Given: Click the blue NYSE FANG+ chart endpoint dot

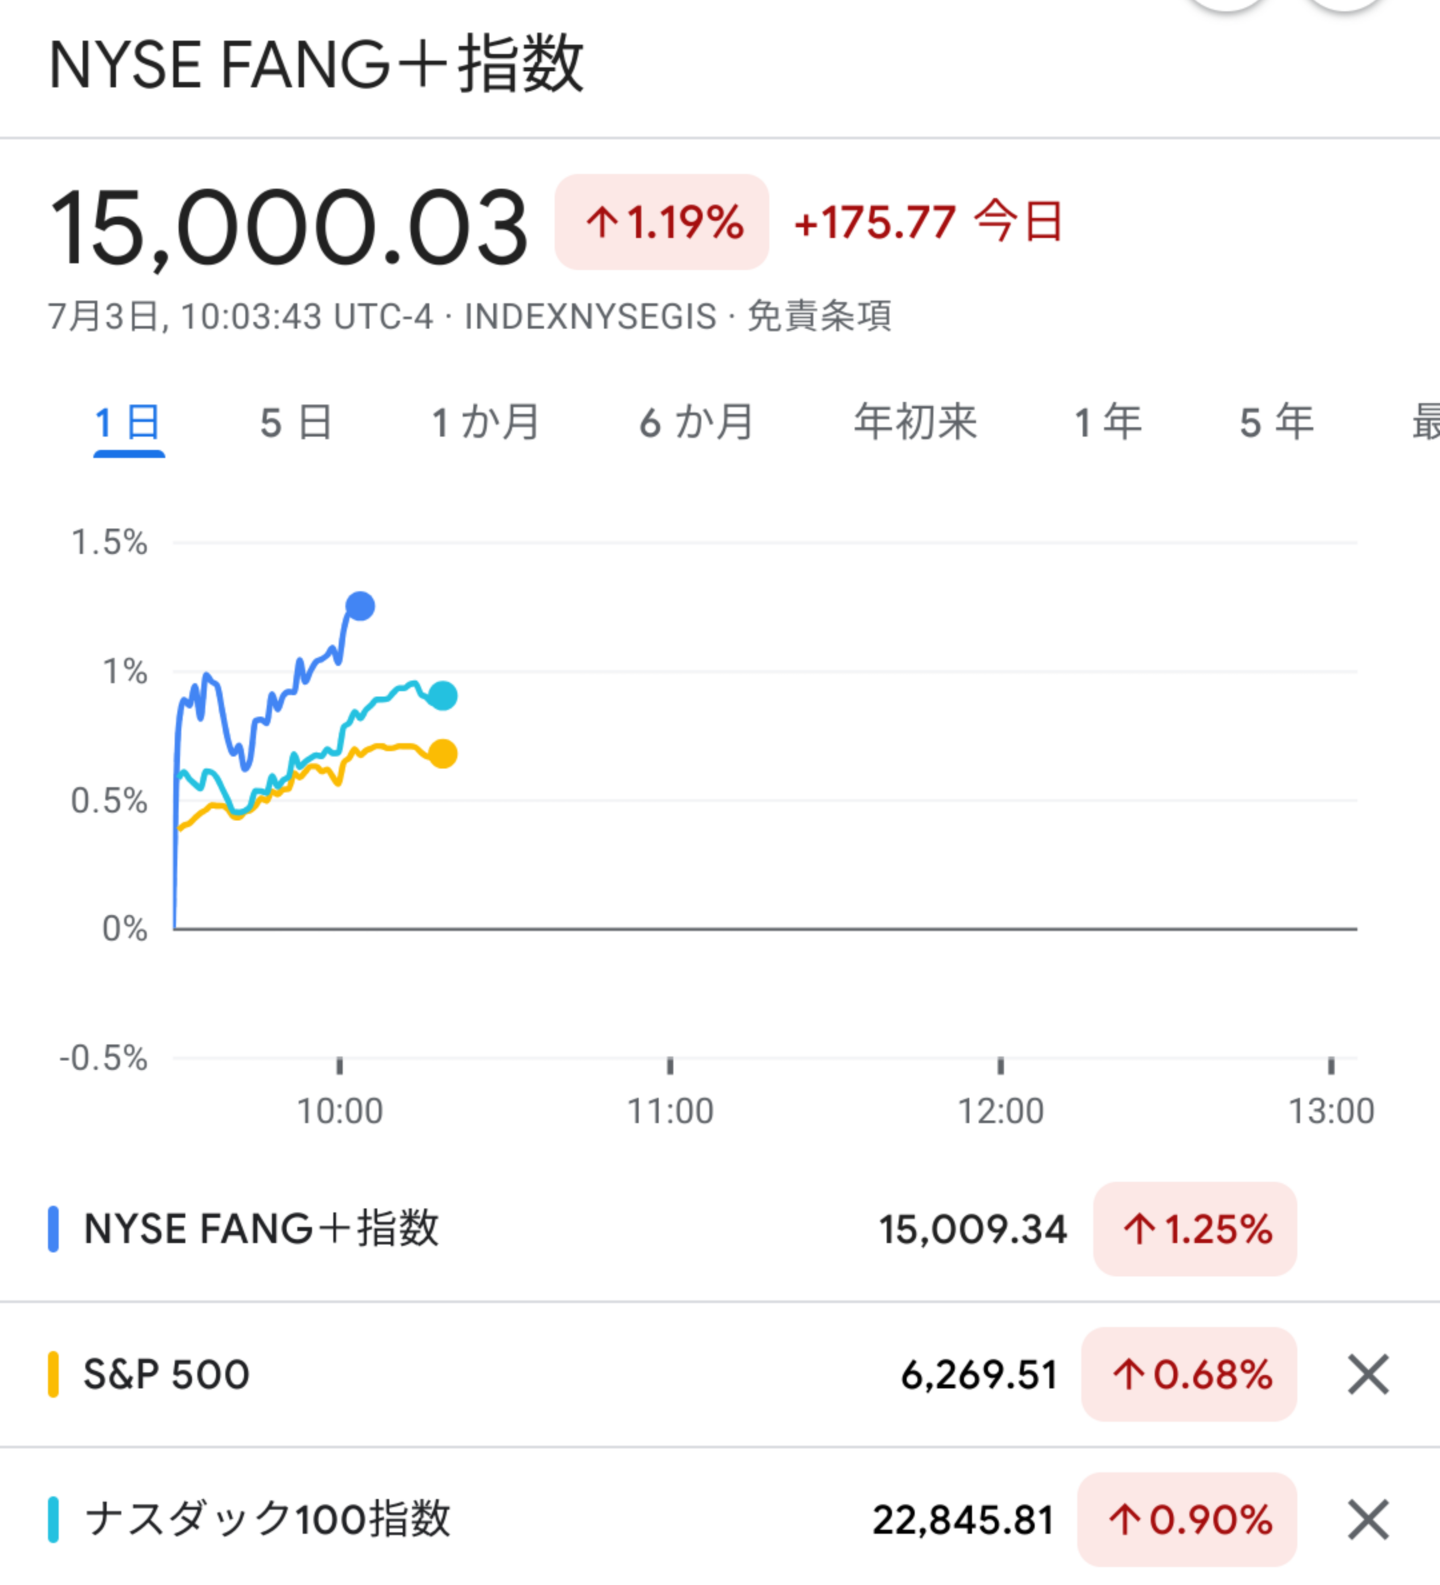Looking at the screenshot, I should [x=360, y=606].
